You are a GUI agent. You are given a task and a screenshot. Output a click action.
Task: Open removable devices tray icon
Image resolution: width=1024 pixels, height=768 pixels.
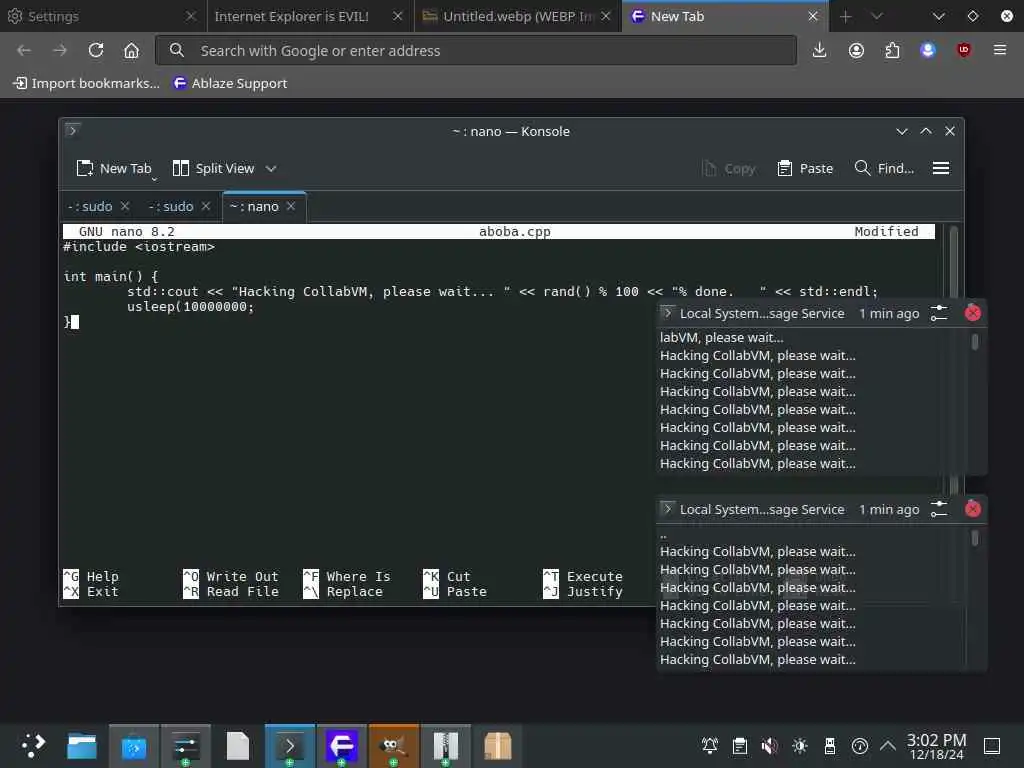tap(830, 745)
